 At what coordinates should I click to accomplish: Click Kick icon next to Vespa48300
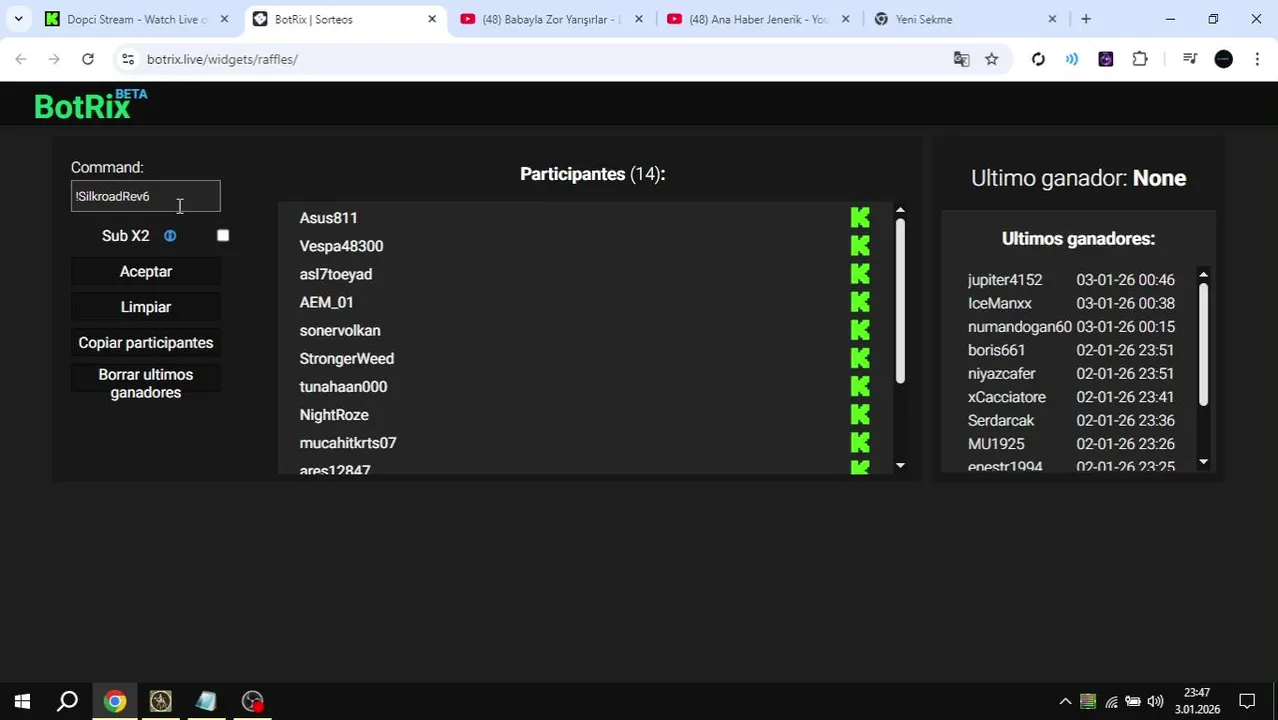point(860,246)
